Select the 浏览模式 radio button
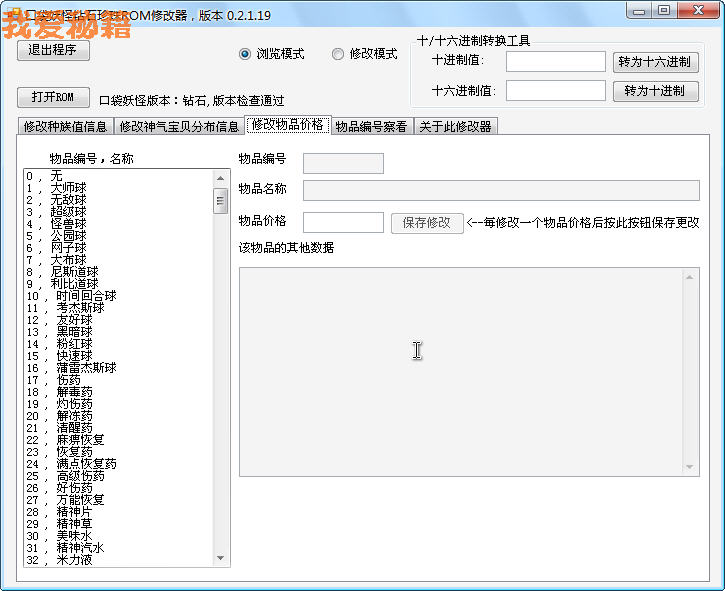Viewport: 725px width, 591px height. click(245, 54)
